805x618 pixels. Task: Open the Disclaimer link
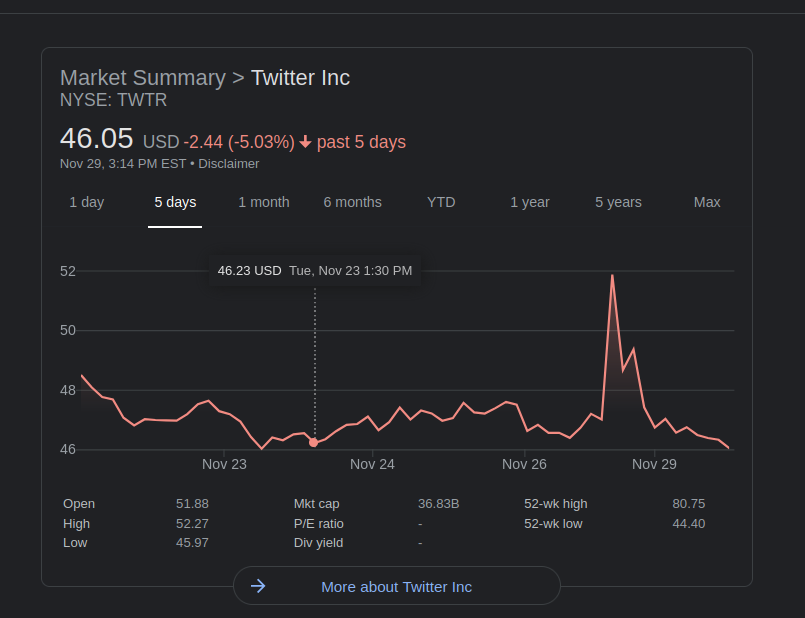click(228, 164)
